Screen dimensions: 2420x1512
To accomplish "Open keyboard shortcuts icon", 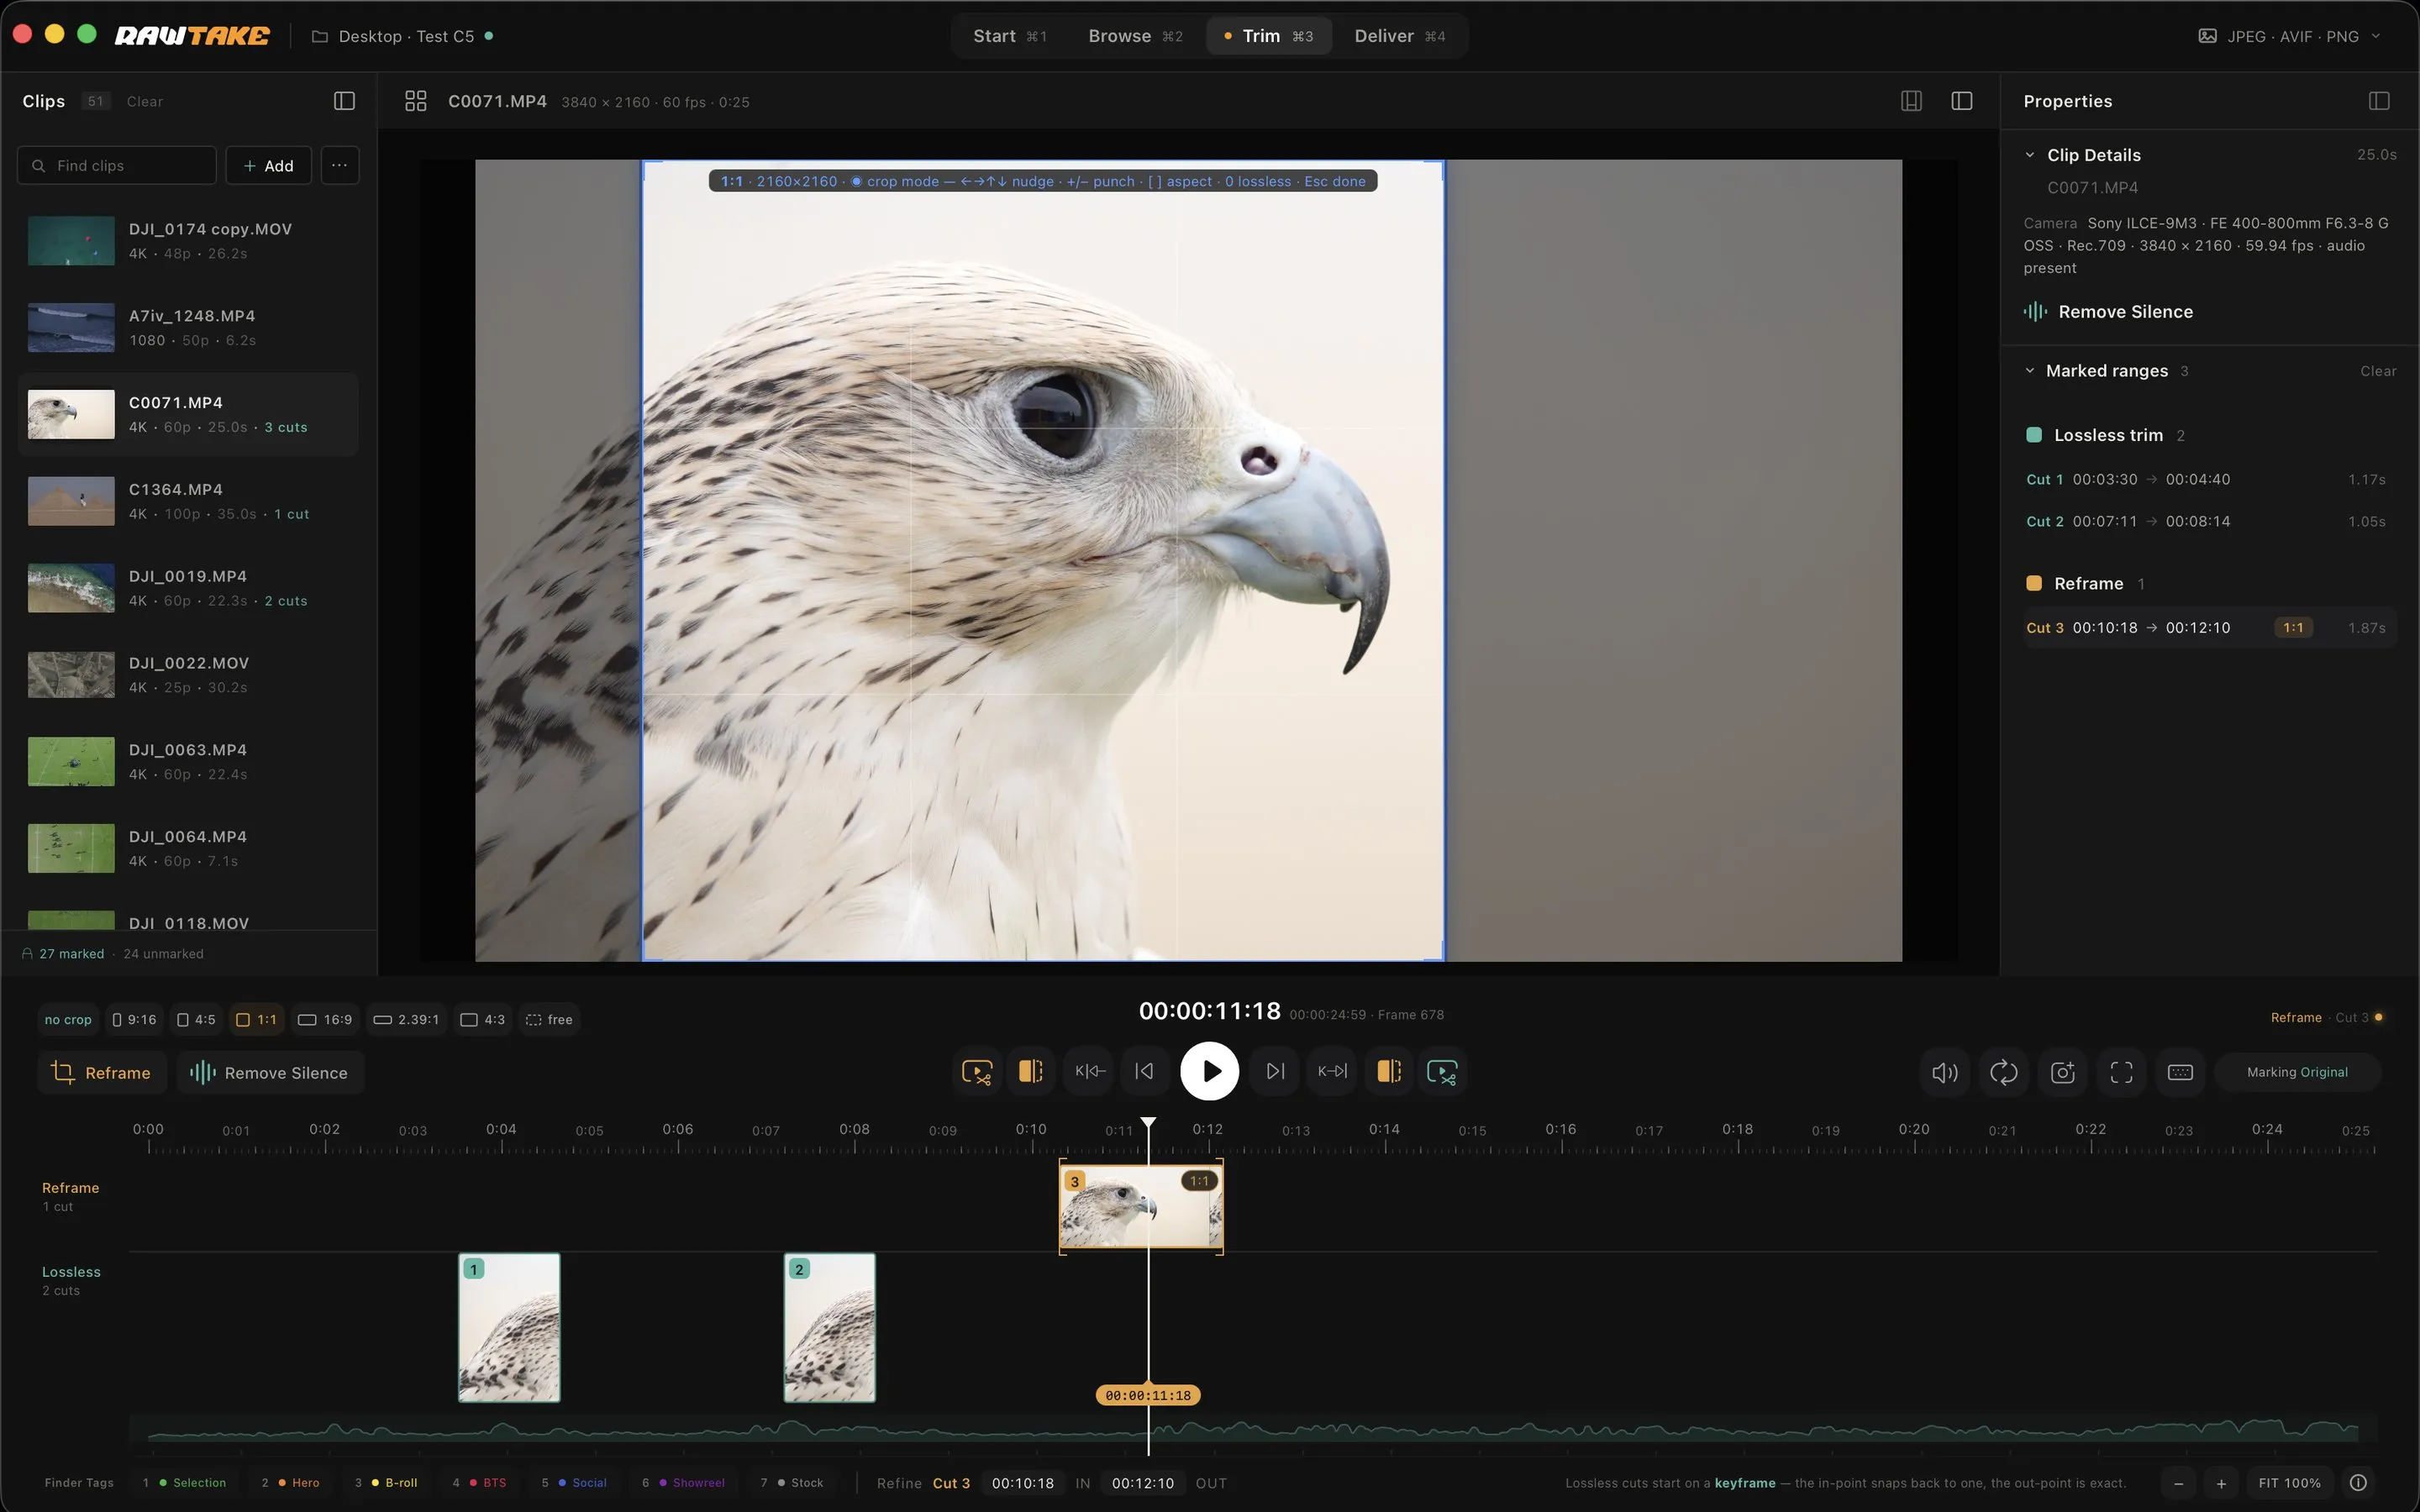I will point(2181,1073).
